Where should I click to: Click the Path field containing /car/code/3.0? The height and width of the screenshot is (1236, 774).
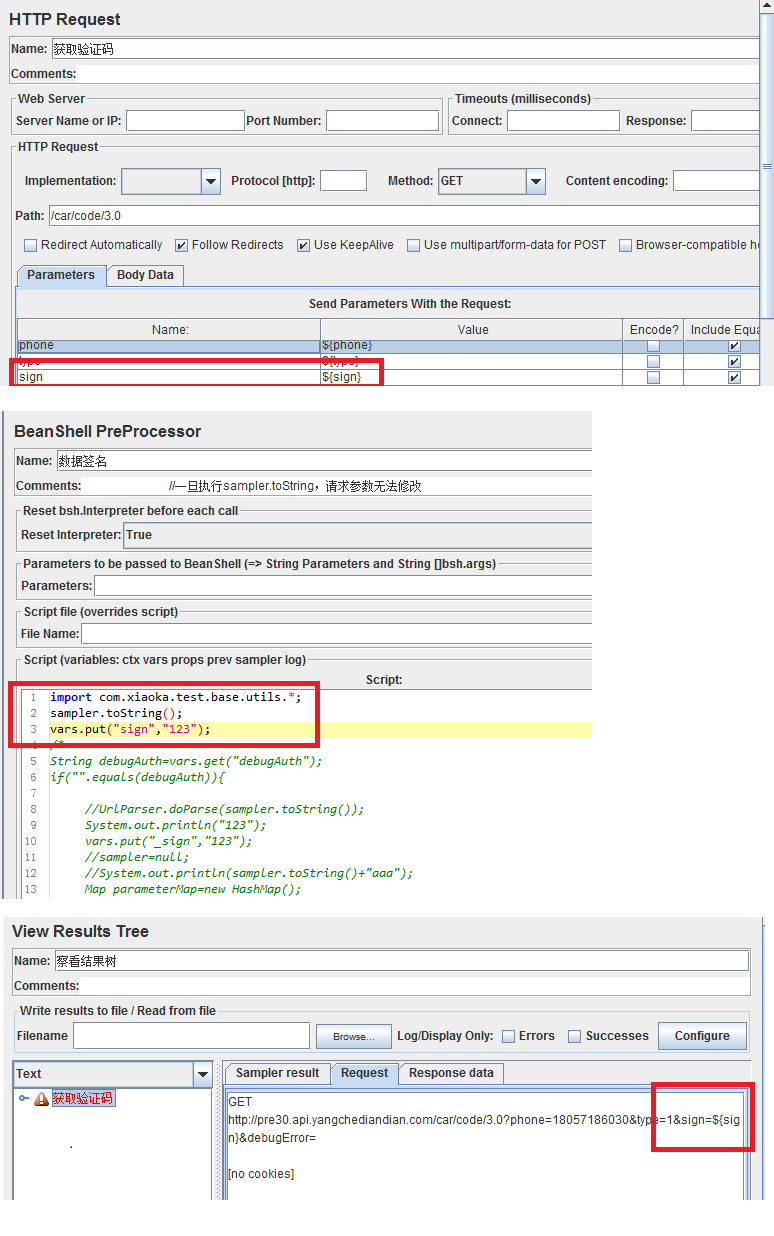coord(400,215)
